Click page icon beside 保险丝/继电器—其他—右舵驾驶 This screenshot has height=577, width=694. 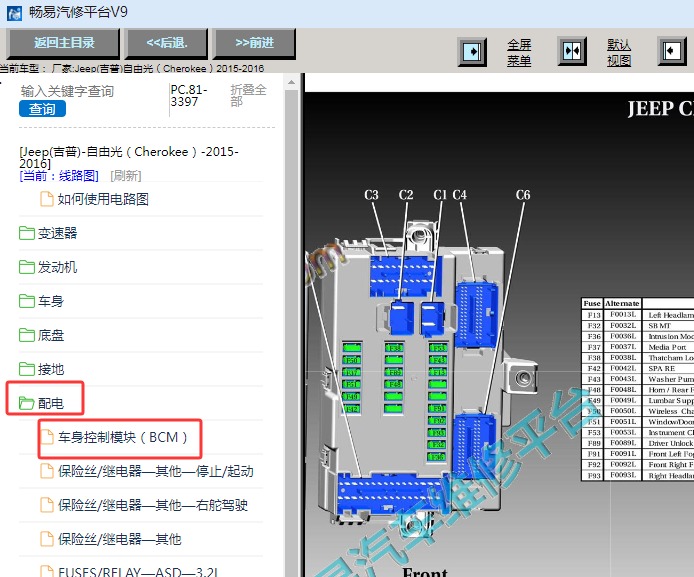pos(46,505)
